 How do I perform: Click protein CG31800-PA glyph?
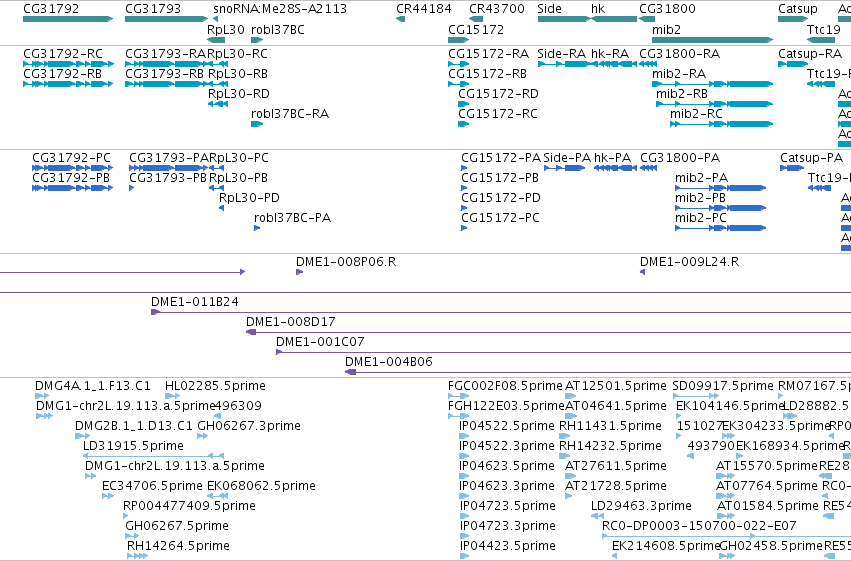click(649, 168)
